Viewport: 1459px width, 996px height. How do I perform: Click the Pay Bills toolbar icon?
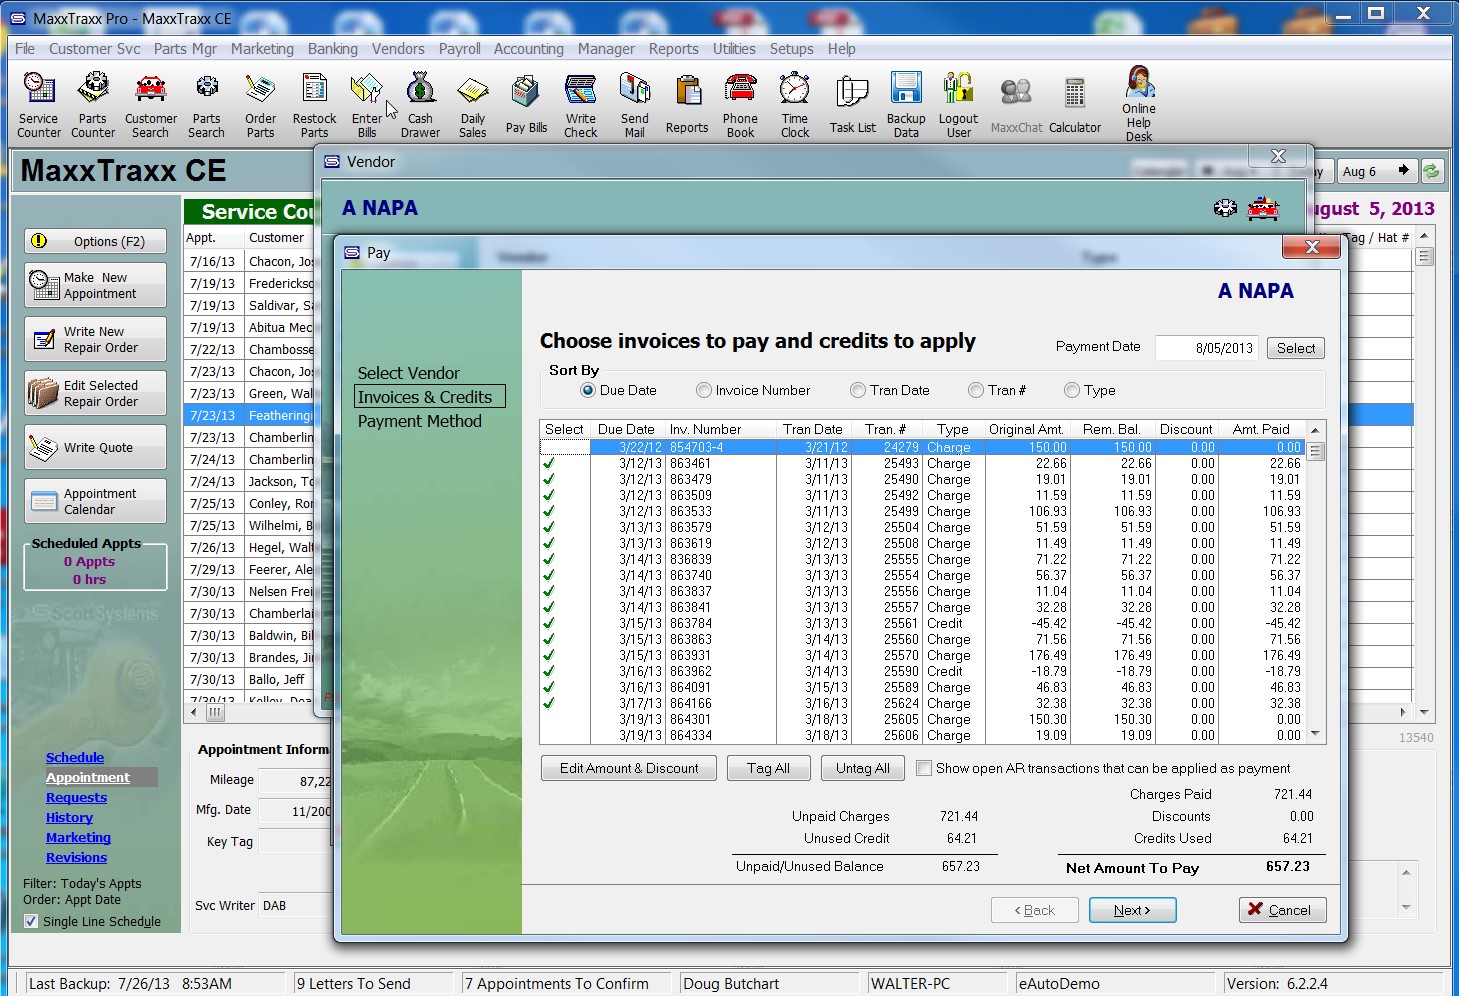(526, 105)
